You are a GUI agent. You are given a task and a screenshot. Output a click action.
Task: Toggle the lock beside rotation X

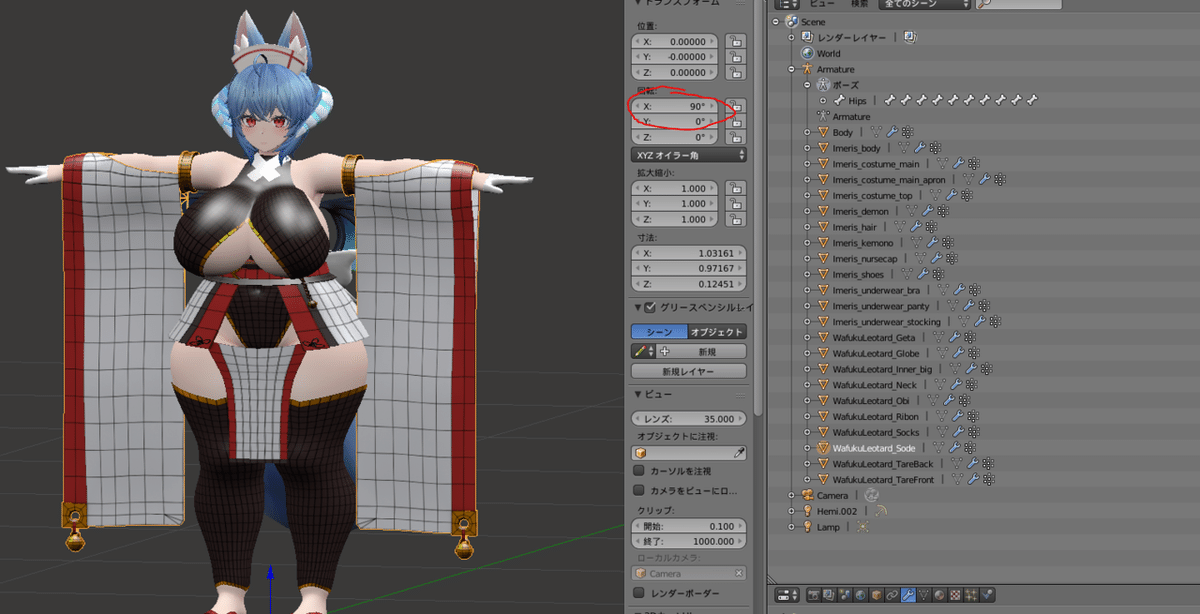pos(735,105)
